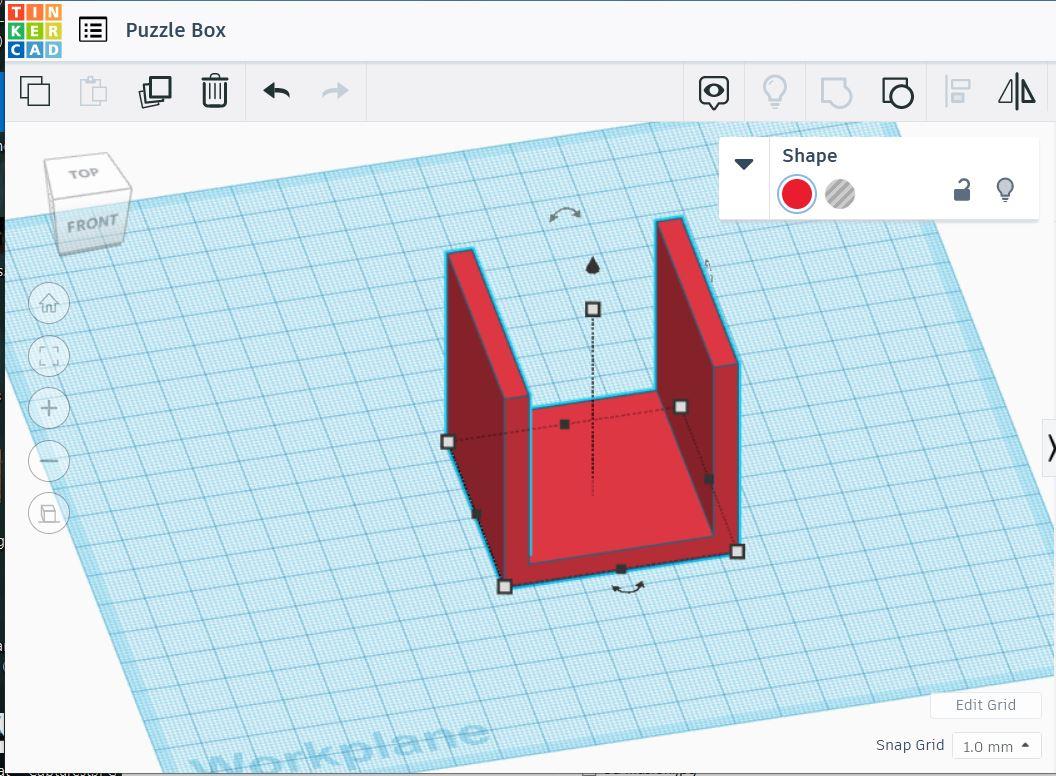Click the FRONT face of view cube
The width and height of the screenshot is (1056, 776).
pos(92,223)
